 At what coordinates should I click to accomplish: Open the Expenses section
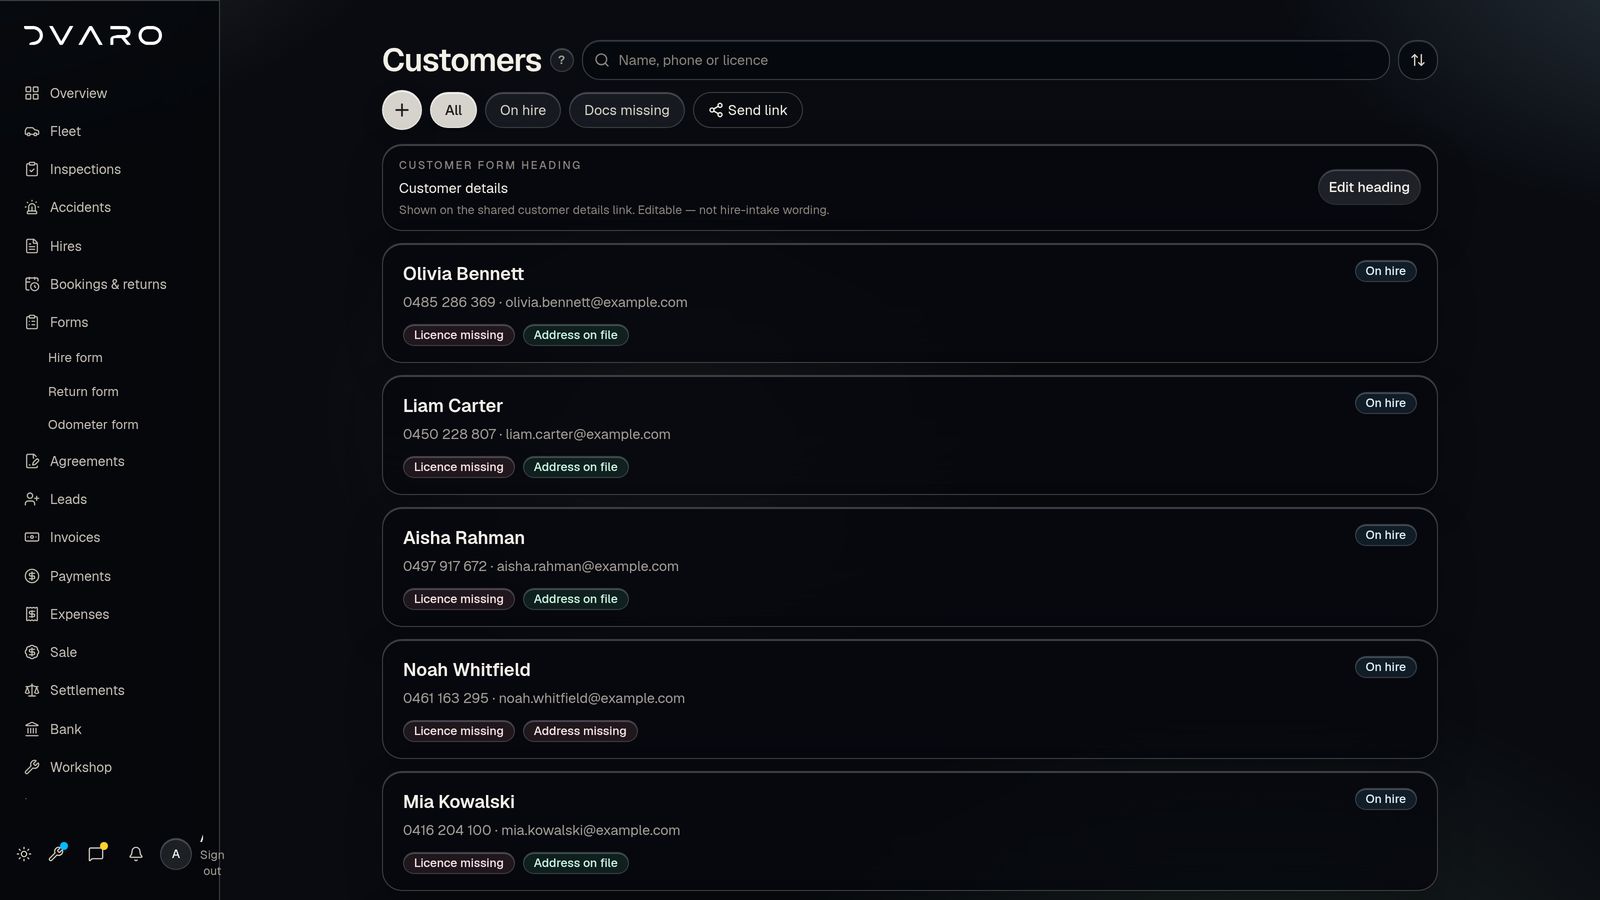pyautogui.click(x=67, y=614)
